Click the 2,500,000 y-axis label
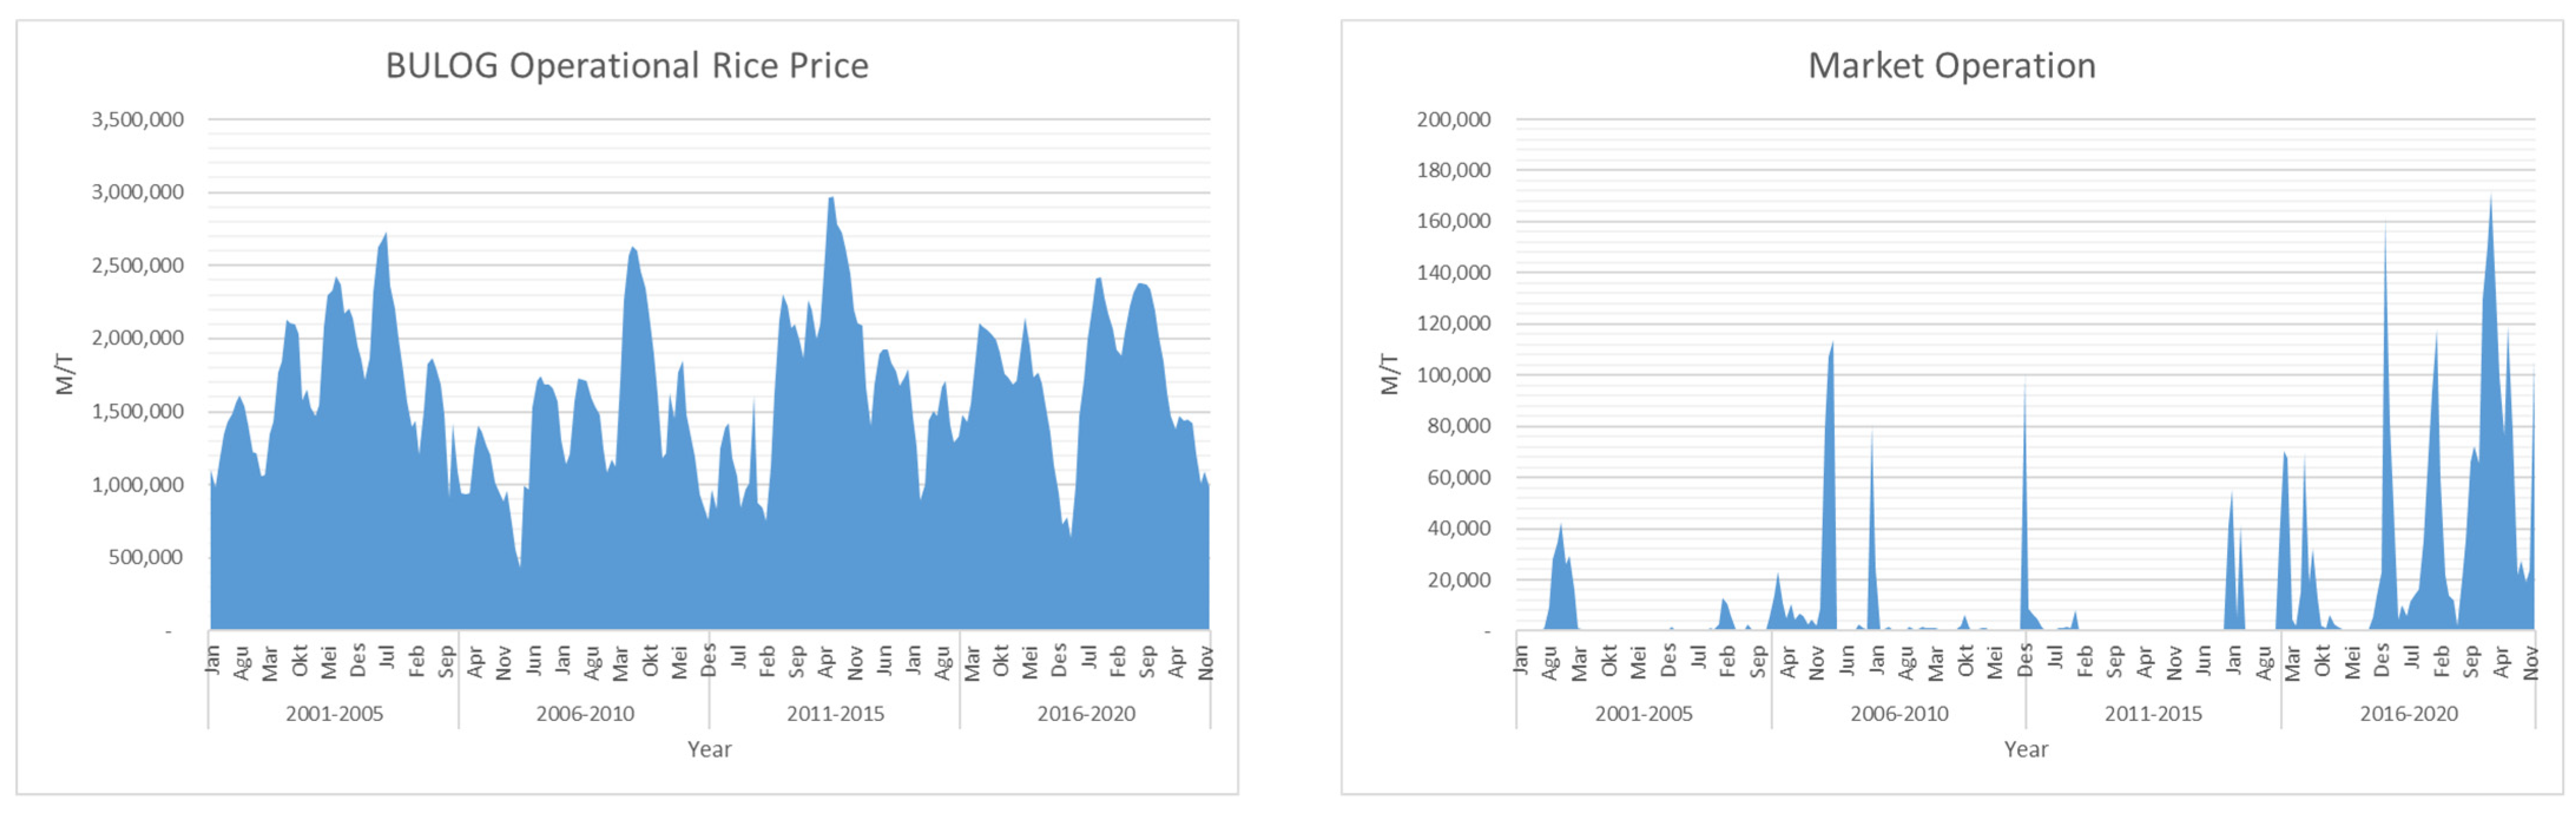2576x816 pixels. tap(138, 265)
